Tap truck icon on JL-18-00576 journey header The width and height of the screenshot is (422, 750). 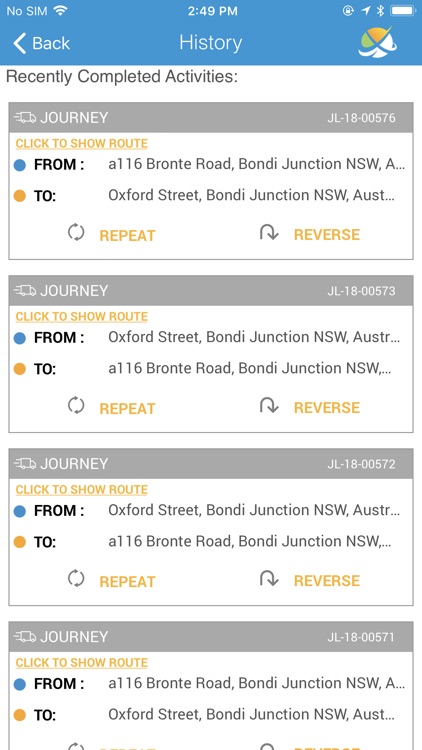click(x=25, y=117)
